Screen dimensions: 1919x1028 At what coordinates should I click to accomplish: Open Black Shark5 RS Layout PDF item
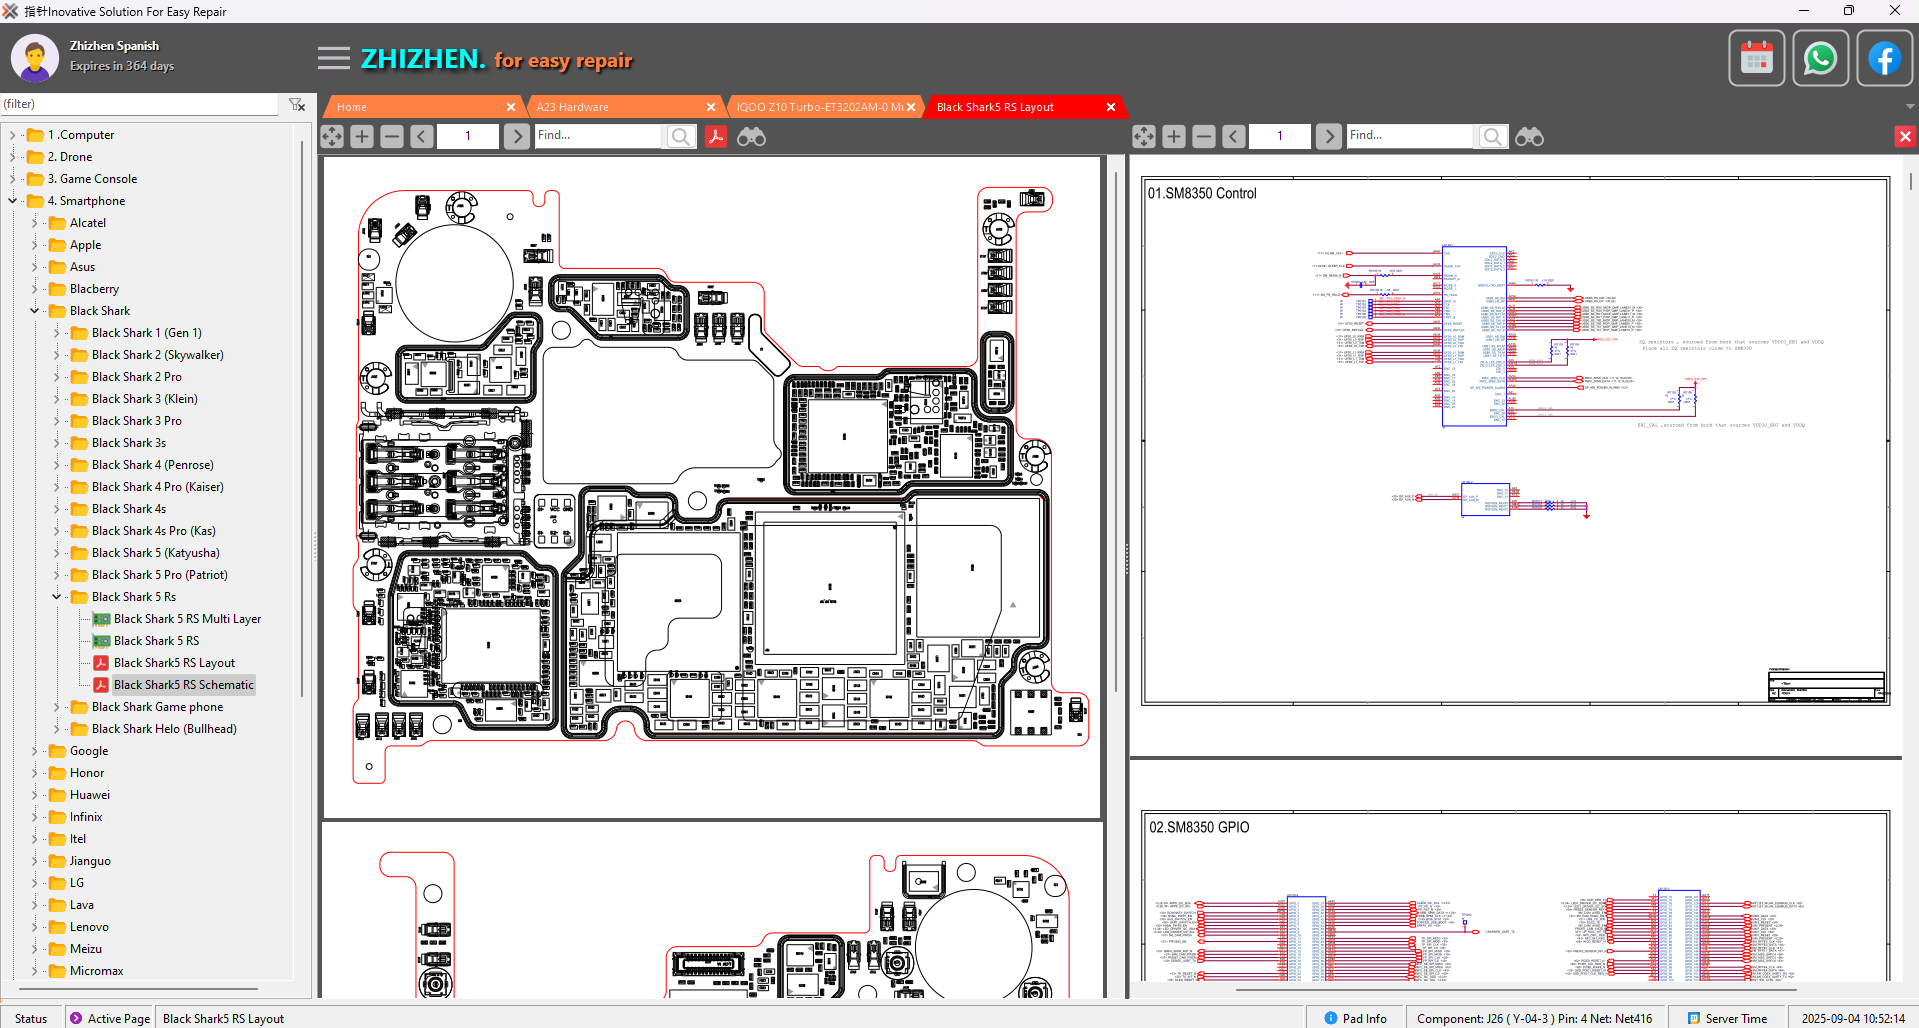click(x=174, y=663)
